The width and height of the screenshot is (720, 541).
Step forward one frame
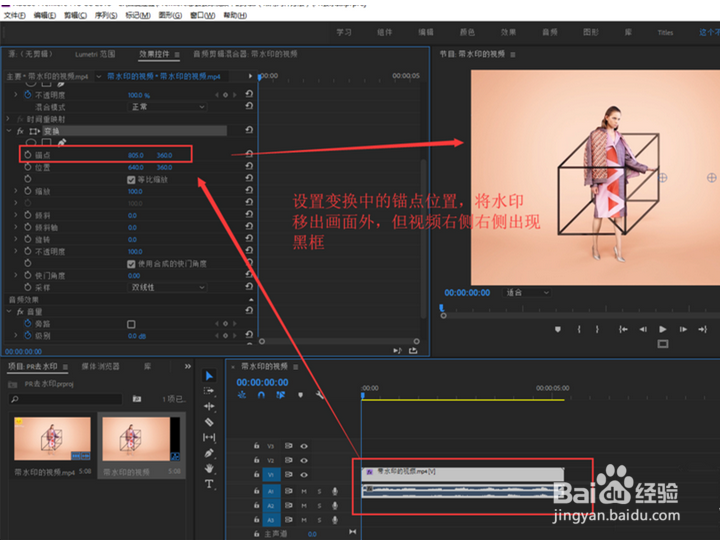pos(683,329)
